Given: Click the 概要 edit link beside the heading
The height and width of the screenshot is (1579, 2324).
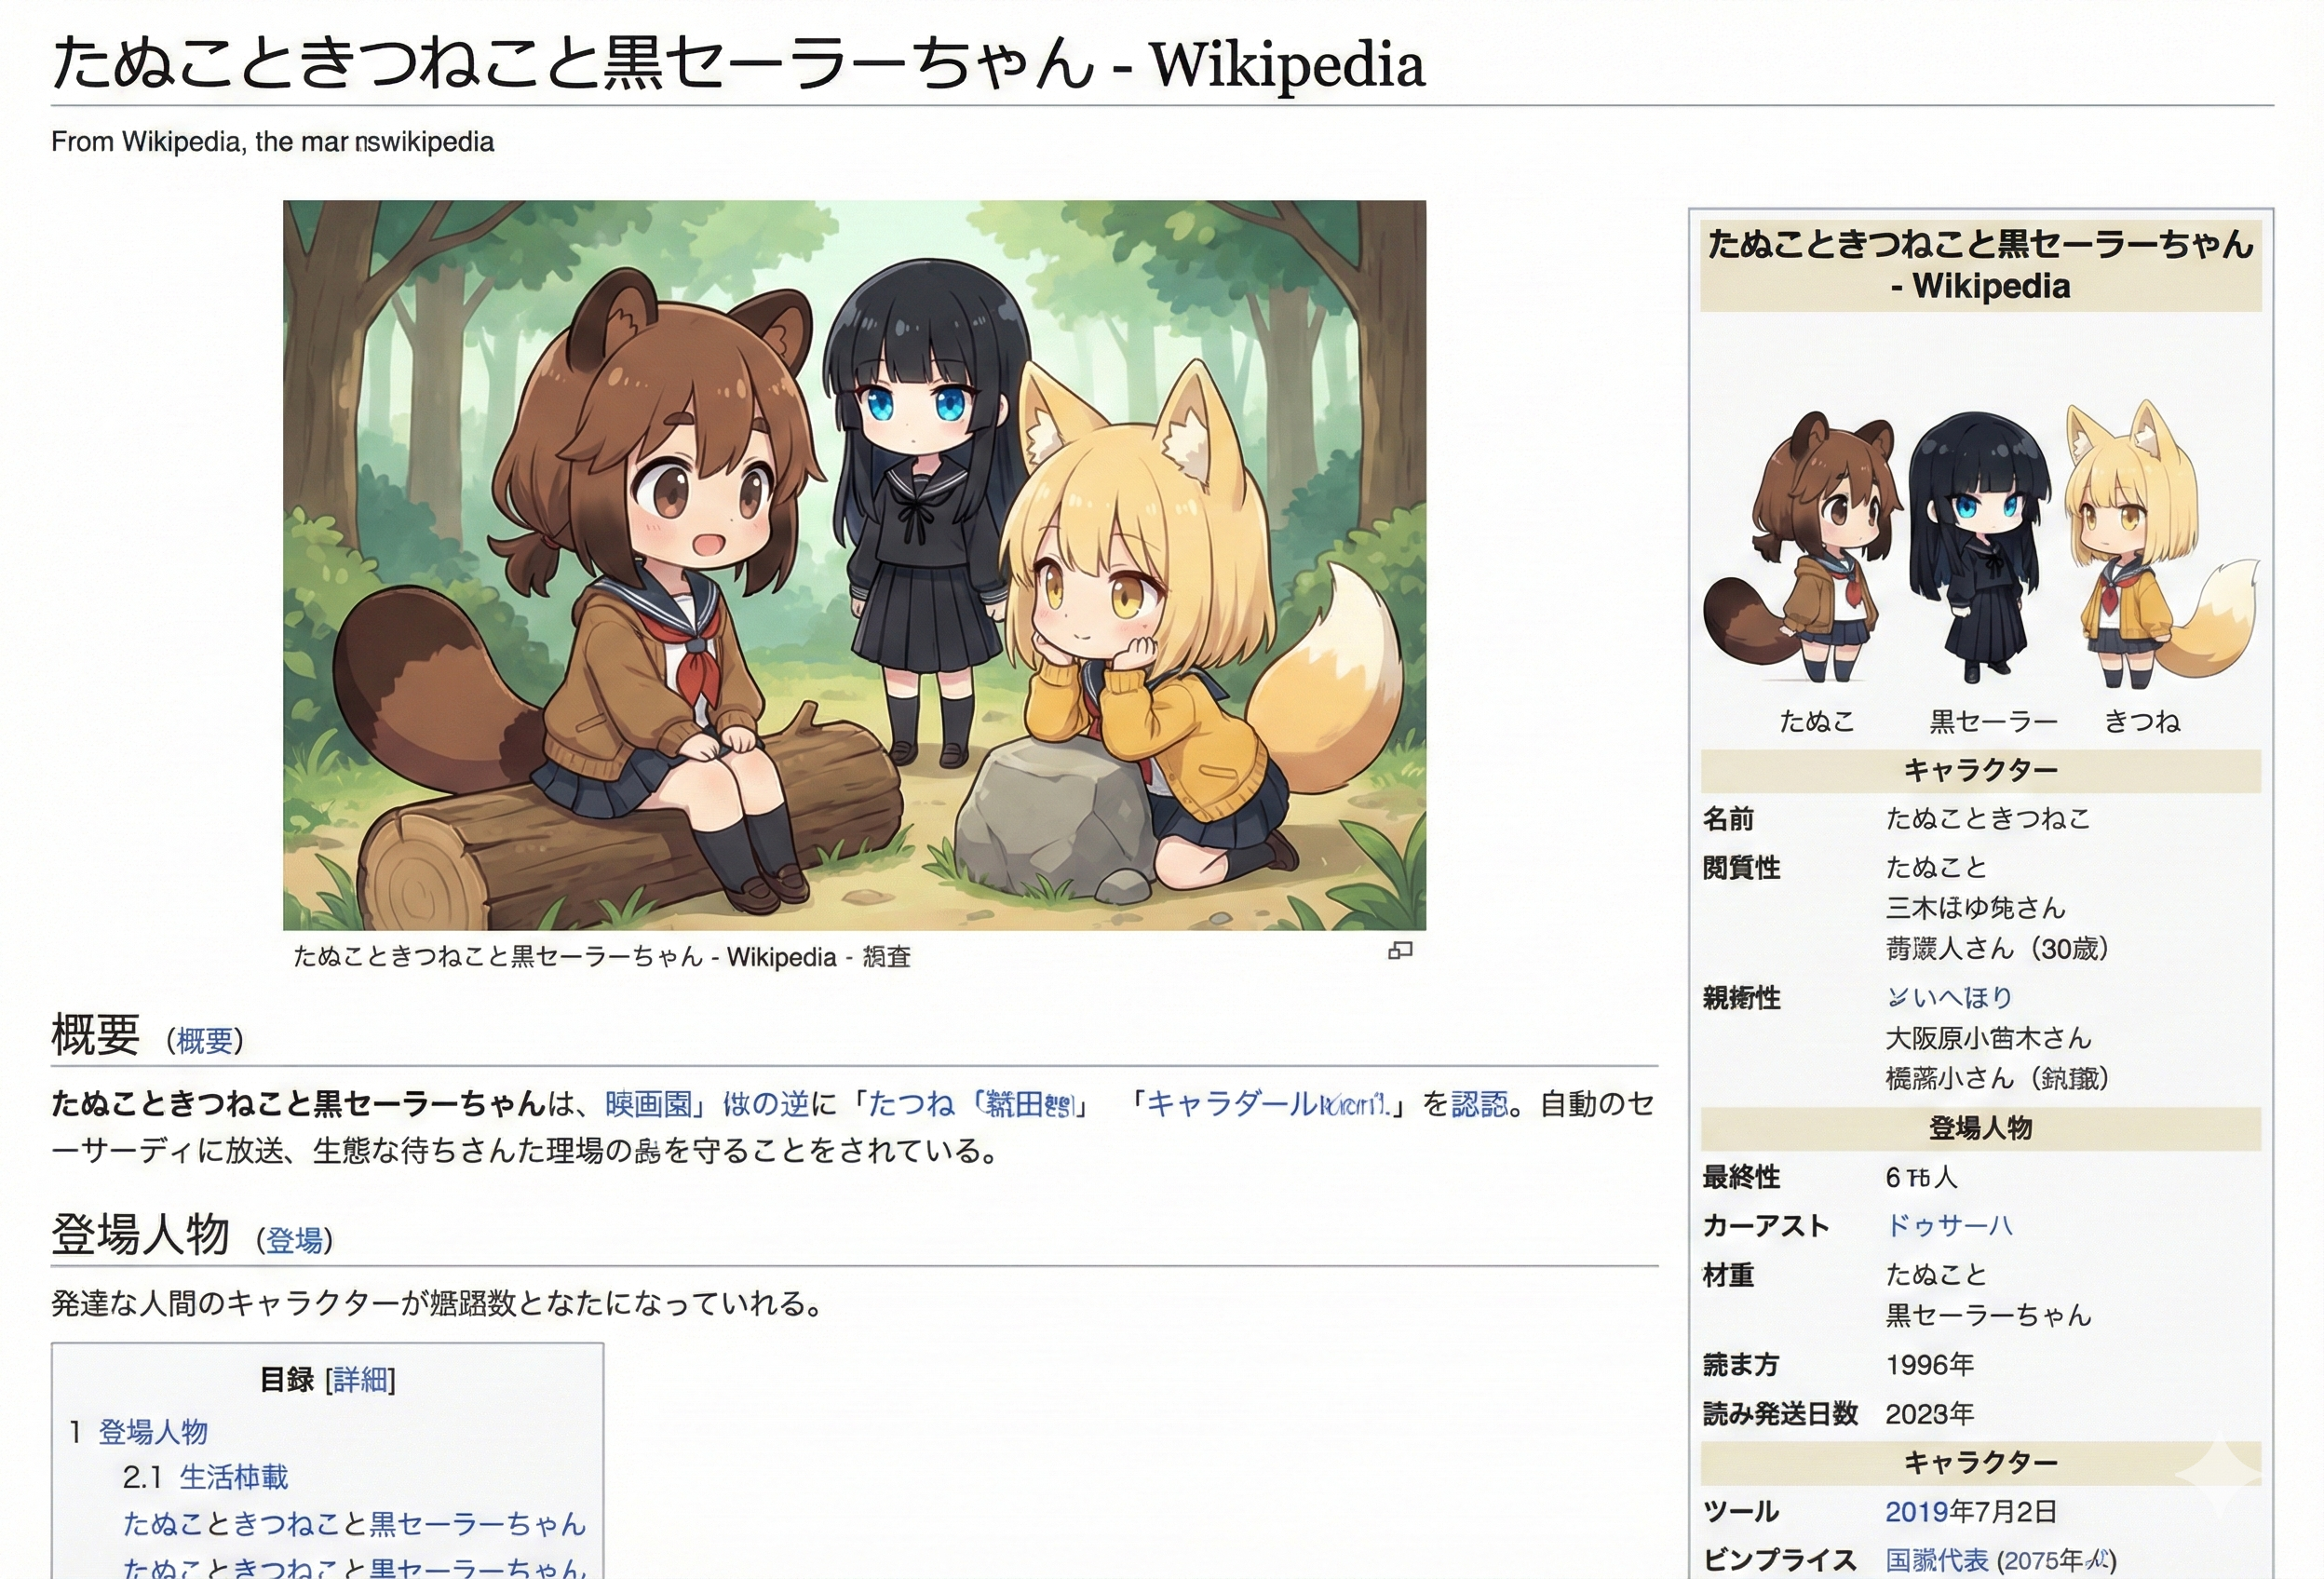Looking at the screenshot, I should point(205,1041).
